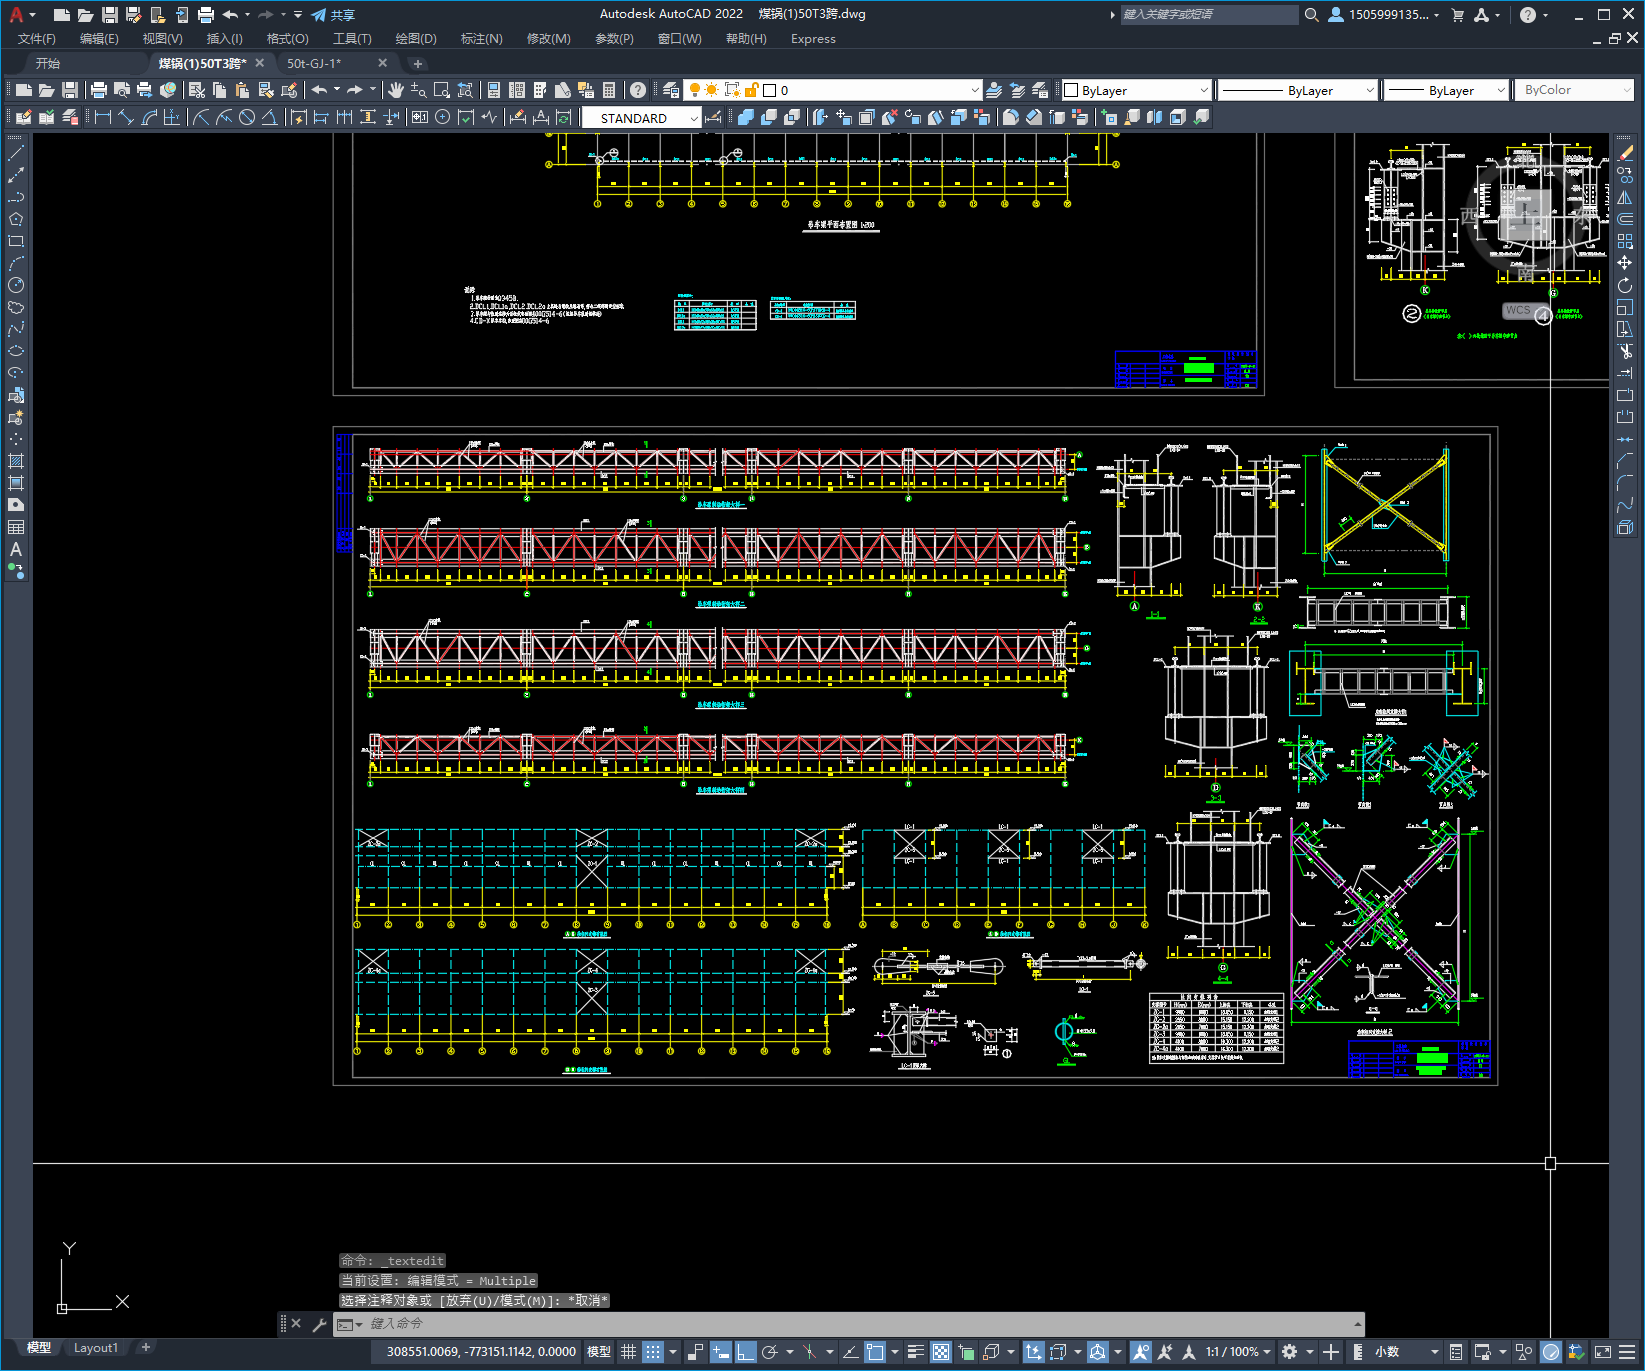Viewport: 1645px width, 1371px height.
Task: Close the 煤锅(1)50T3跨 drawing tab
Action: coord(260,63)
